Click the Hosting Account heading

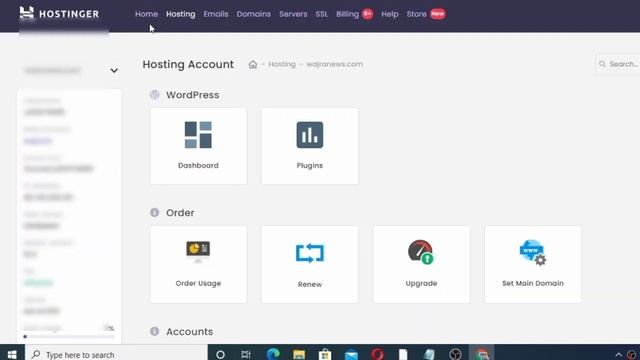(x=188, y=64)
